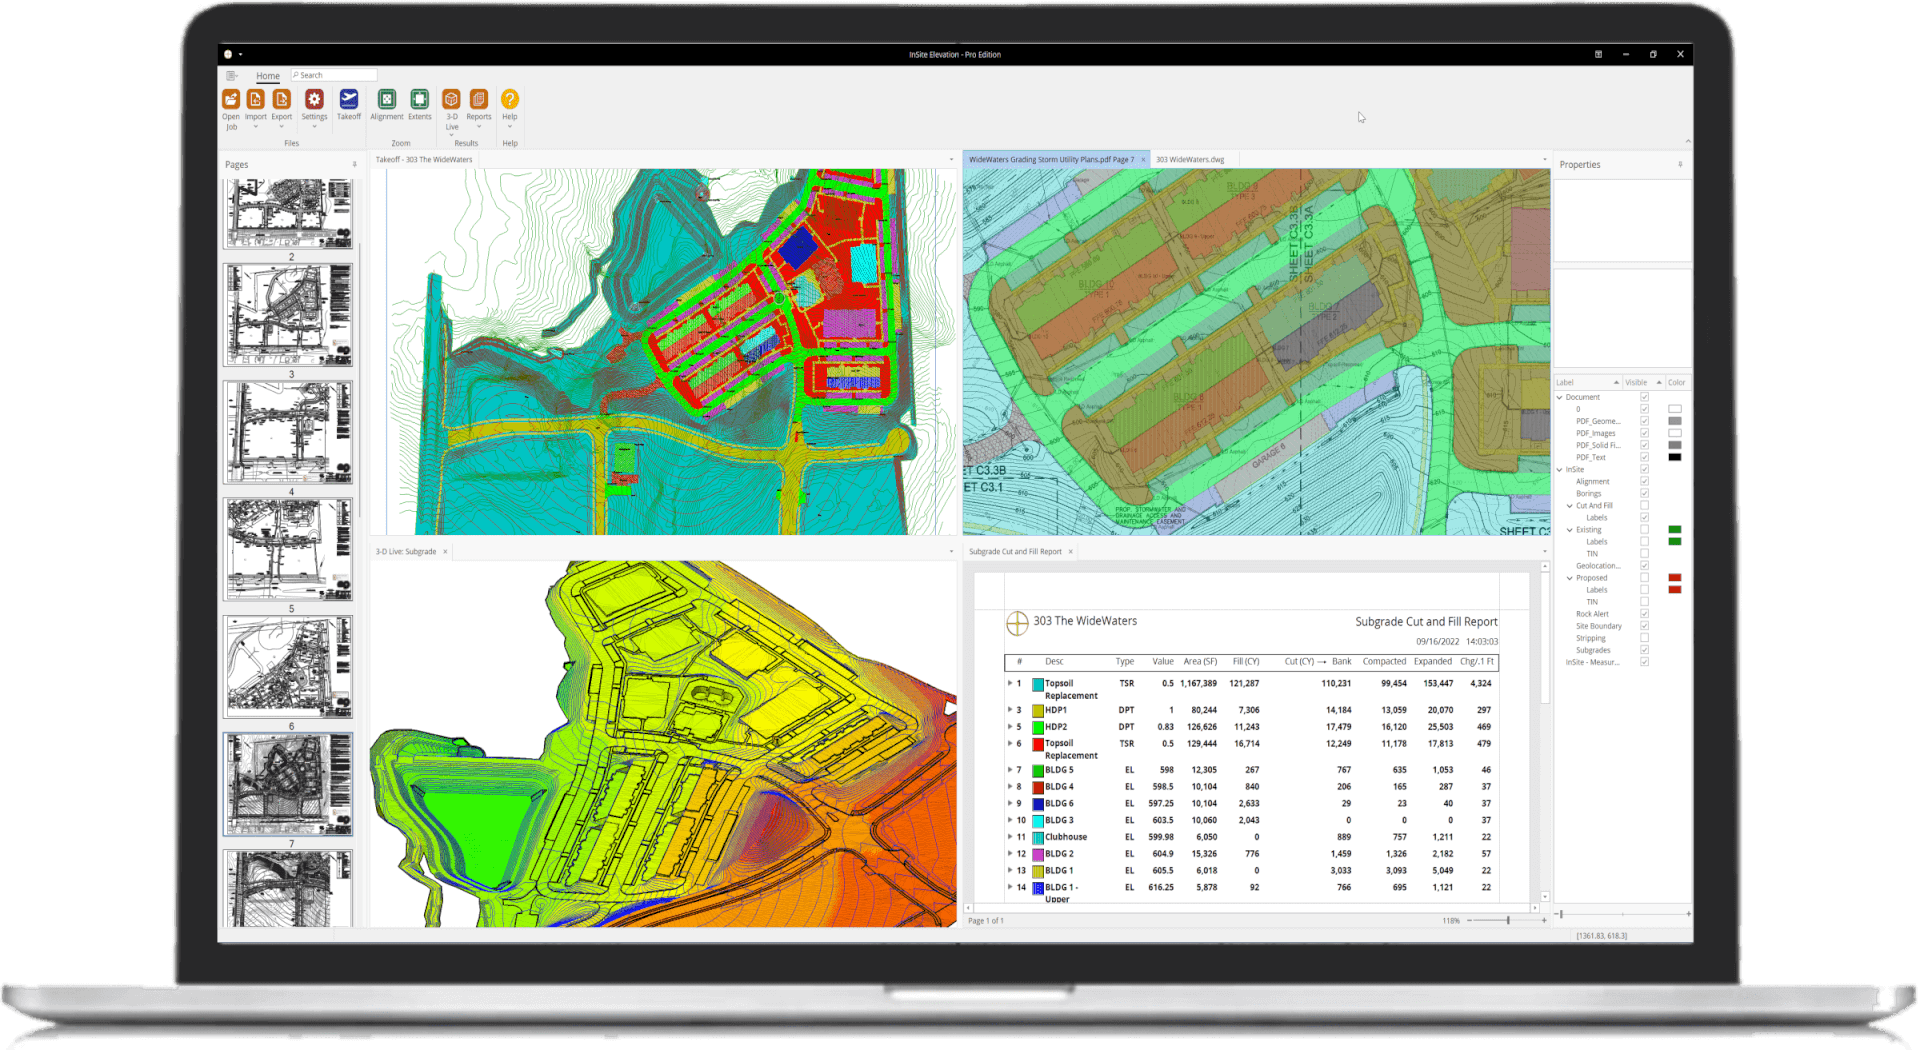Zoom to Extents icon
The width and height of the screenshot is (1920, 1050).
420,99
